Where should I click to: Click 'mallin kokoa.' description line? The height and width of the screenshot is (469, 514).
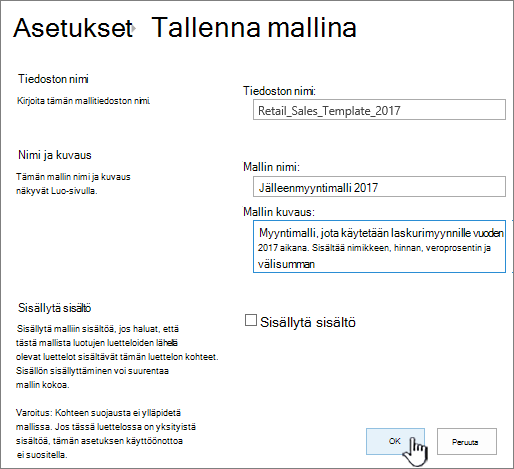43,385
